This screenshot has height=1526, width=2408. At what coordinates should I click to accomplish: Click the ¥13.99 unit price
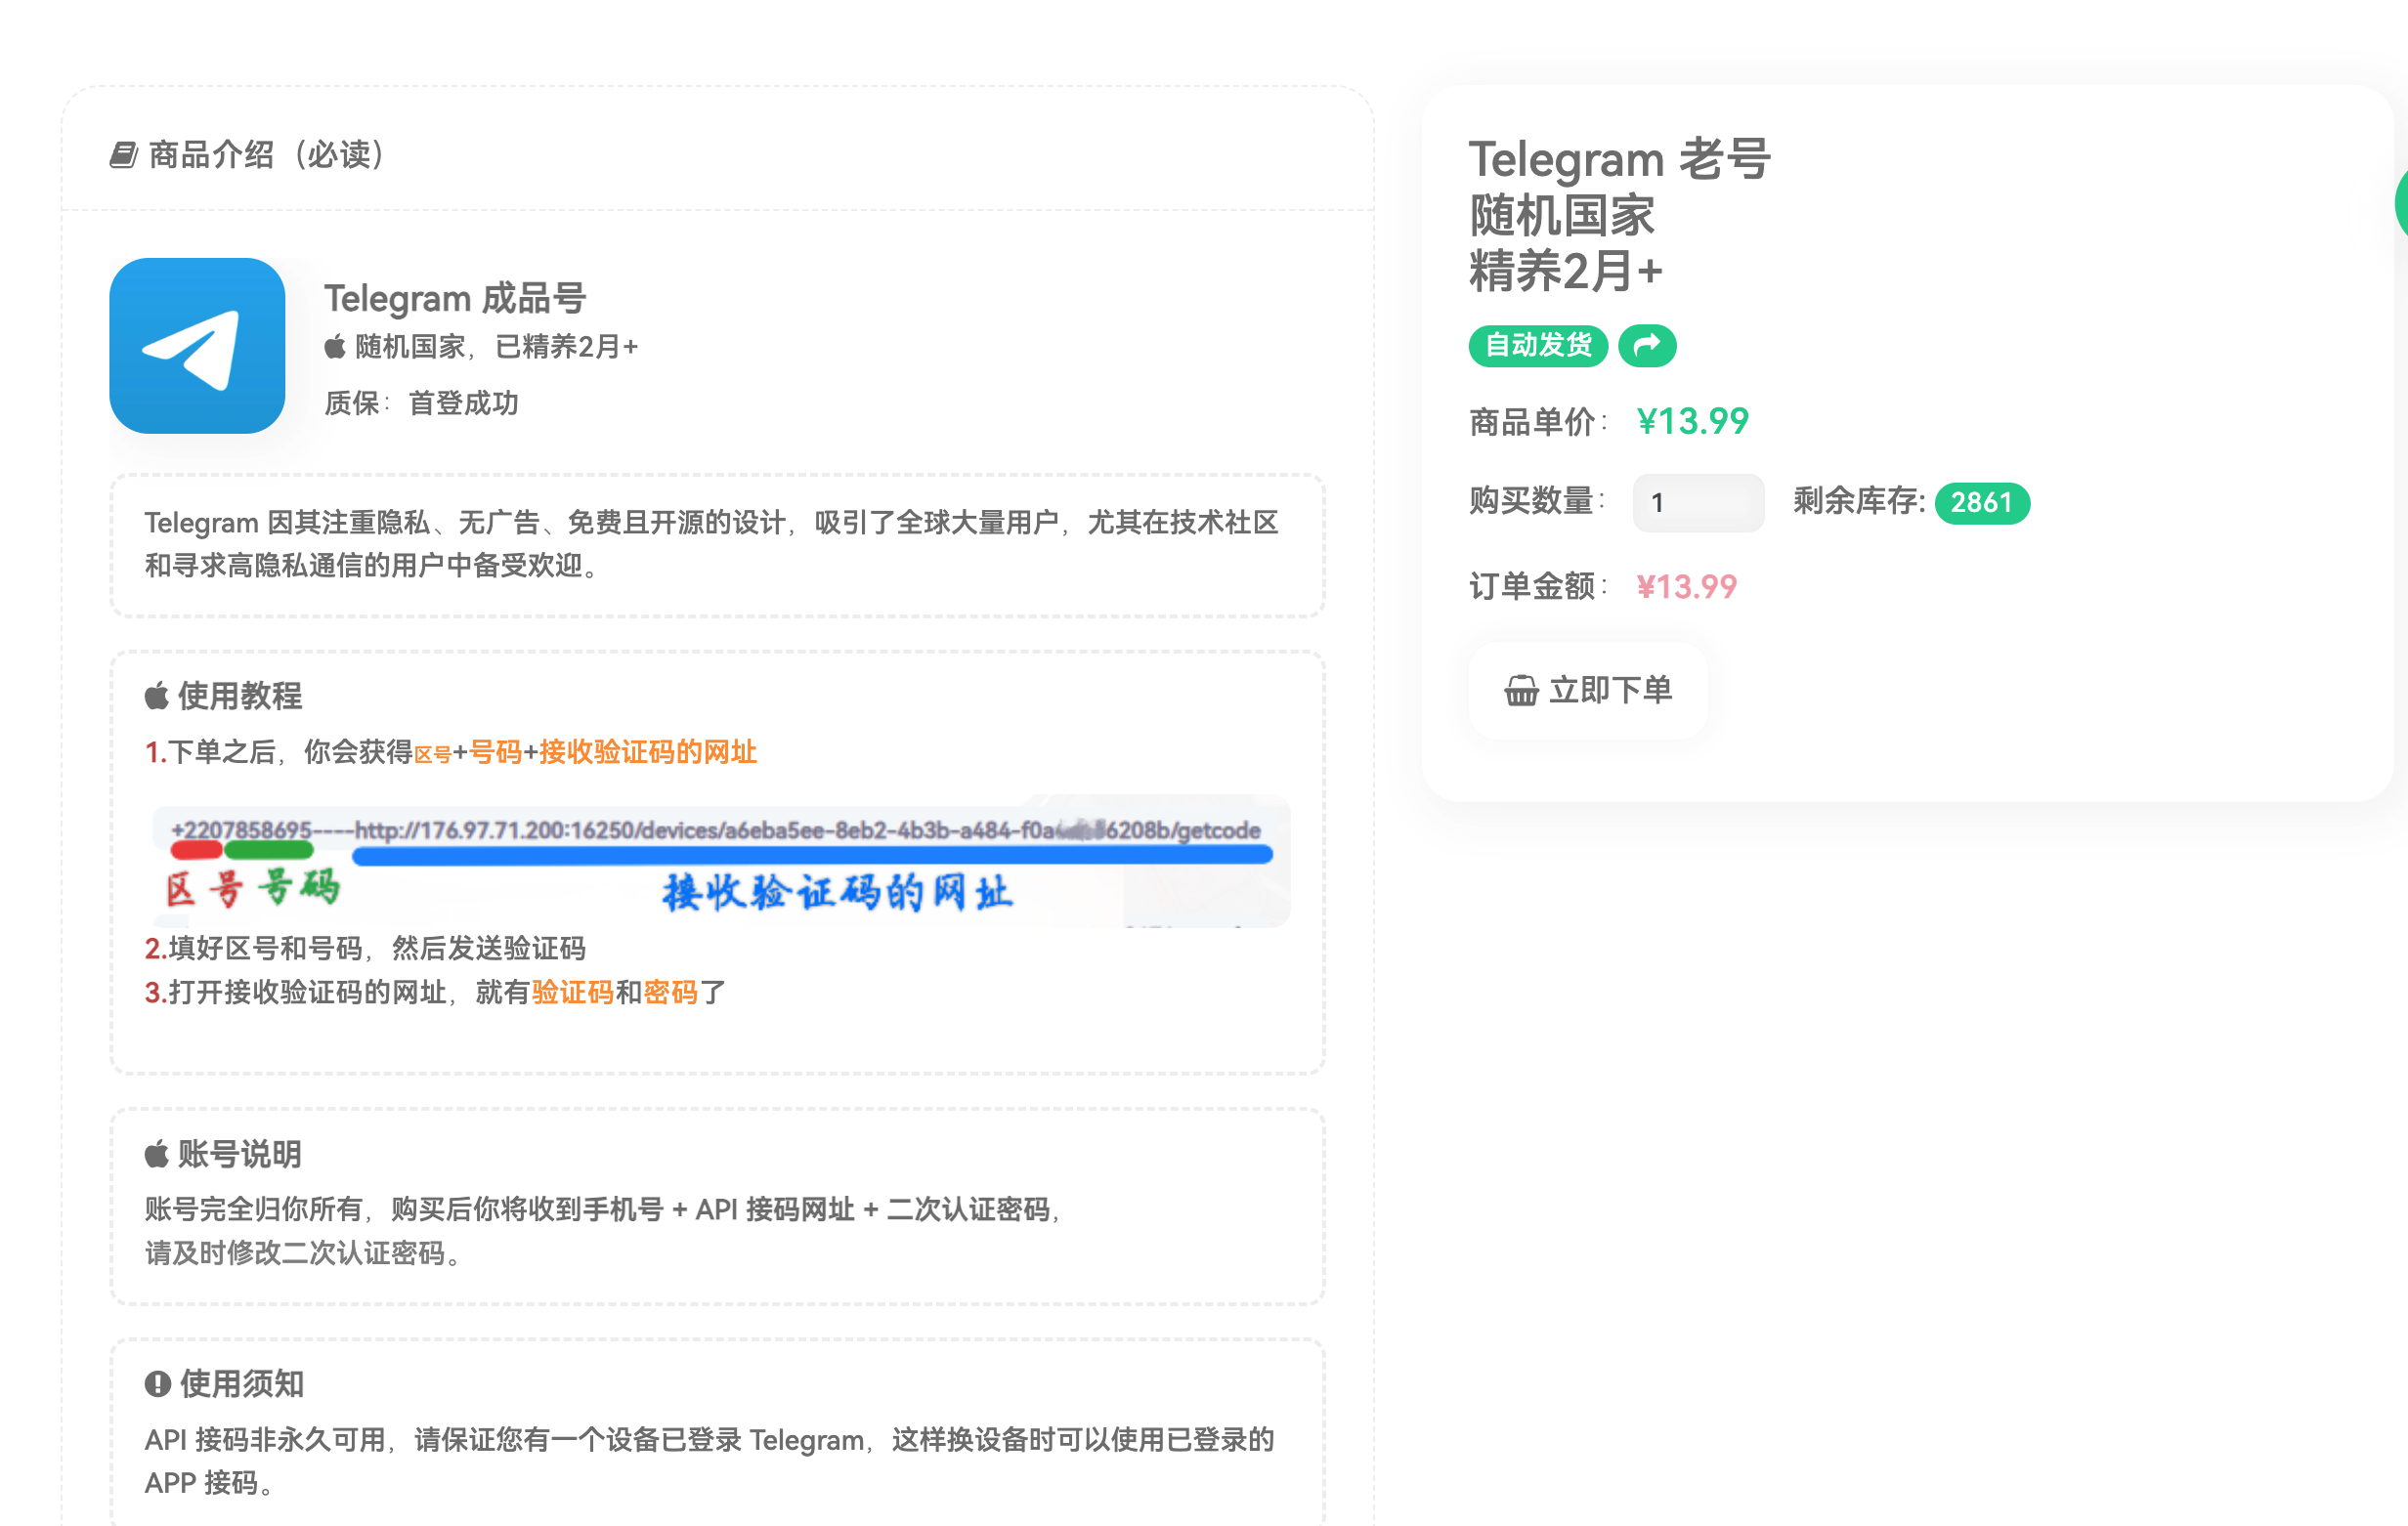click(1692, 422)
